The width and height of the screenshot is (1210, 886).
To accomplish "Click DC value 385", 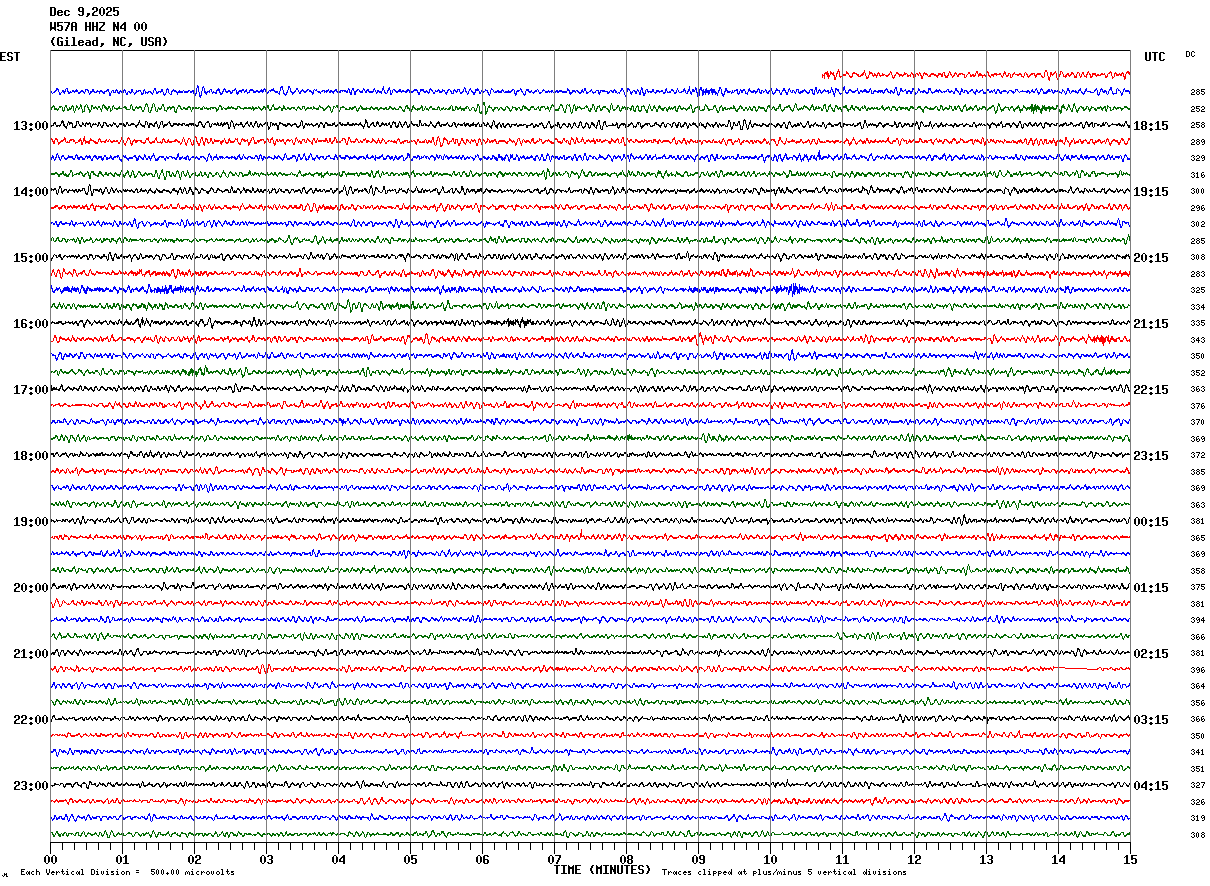I will 1197,472.
